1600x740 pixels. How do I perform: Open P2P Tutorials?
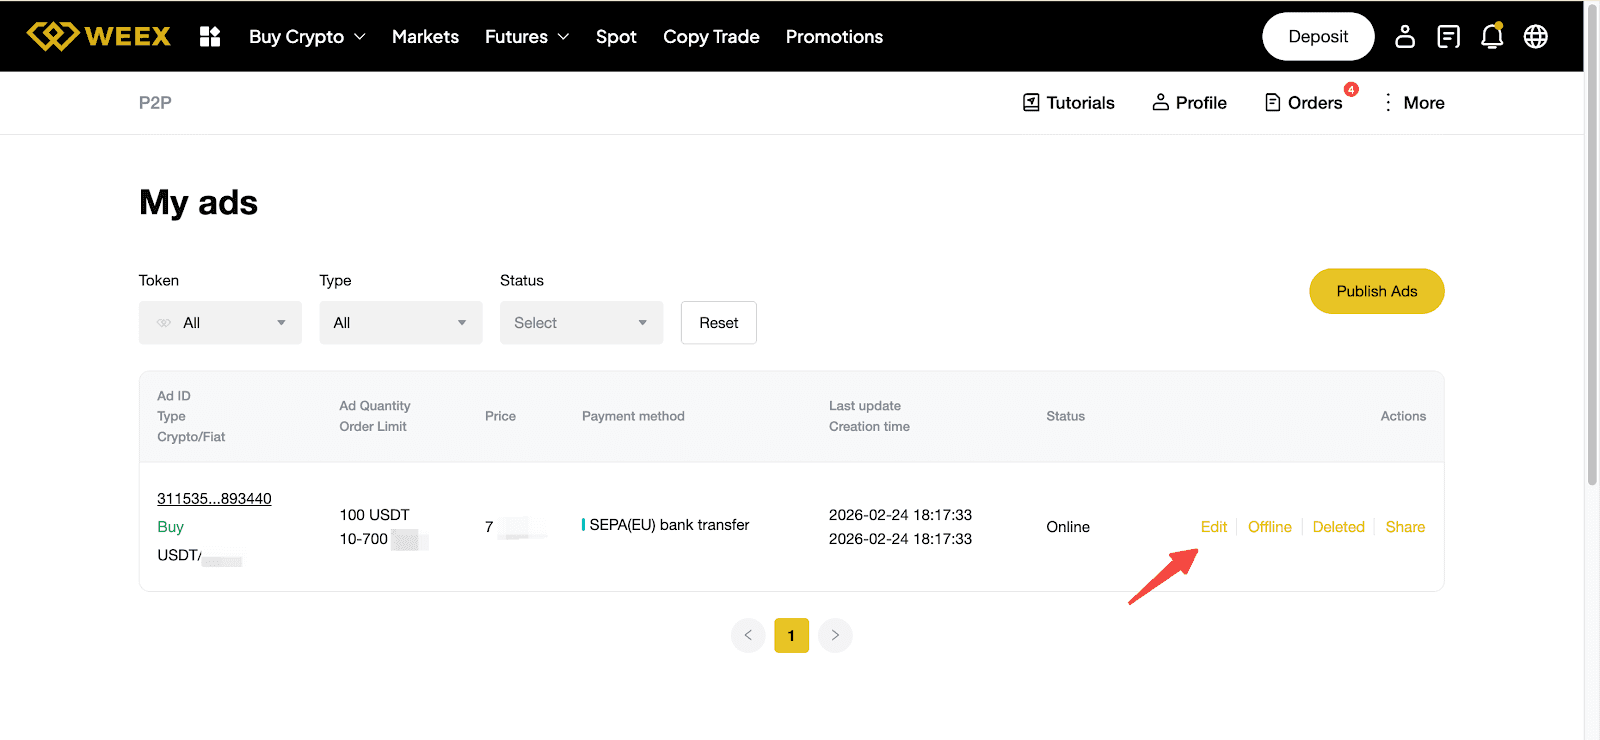[x=1068, y=103]
